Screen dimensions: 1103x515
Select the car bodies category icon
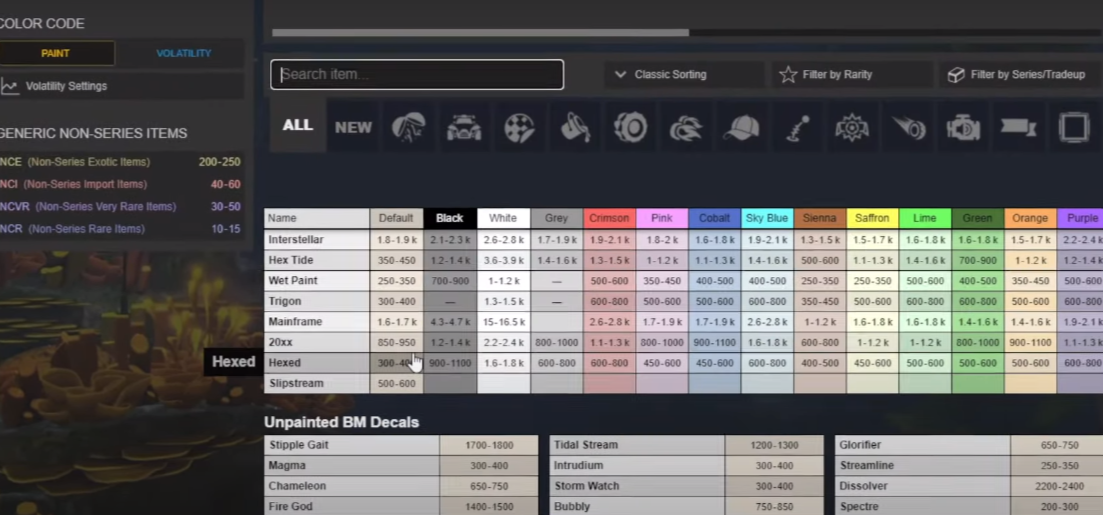464,127
